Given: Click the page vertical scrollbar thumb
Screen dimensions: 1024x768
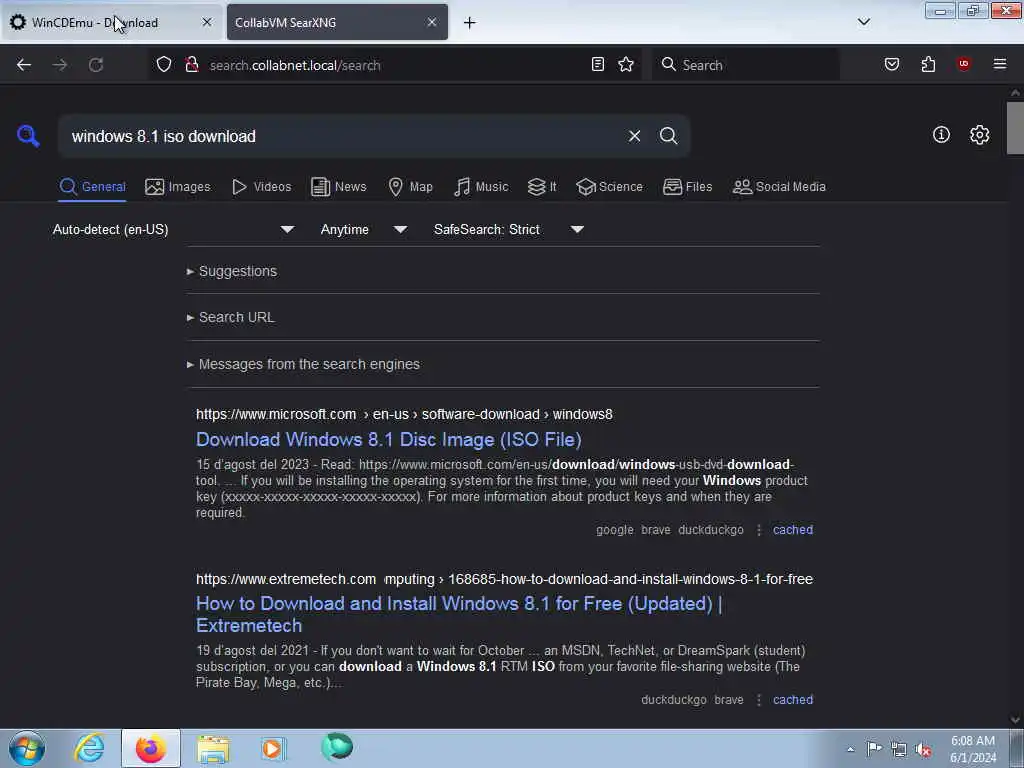Looking at the screenshot, I should coord(1015,127).
